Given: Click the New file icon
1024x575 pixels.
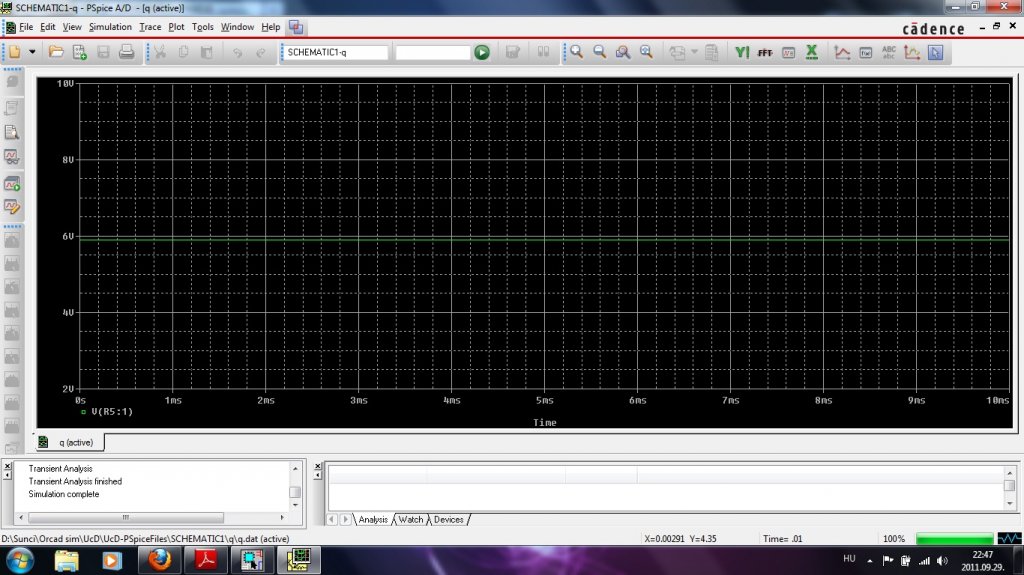Looking at the screenshot, I should tap(14, 52).
